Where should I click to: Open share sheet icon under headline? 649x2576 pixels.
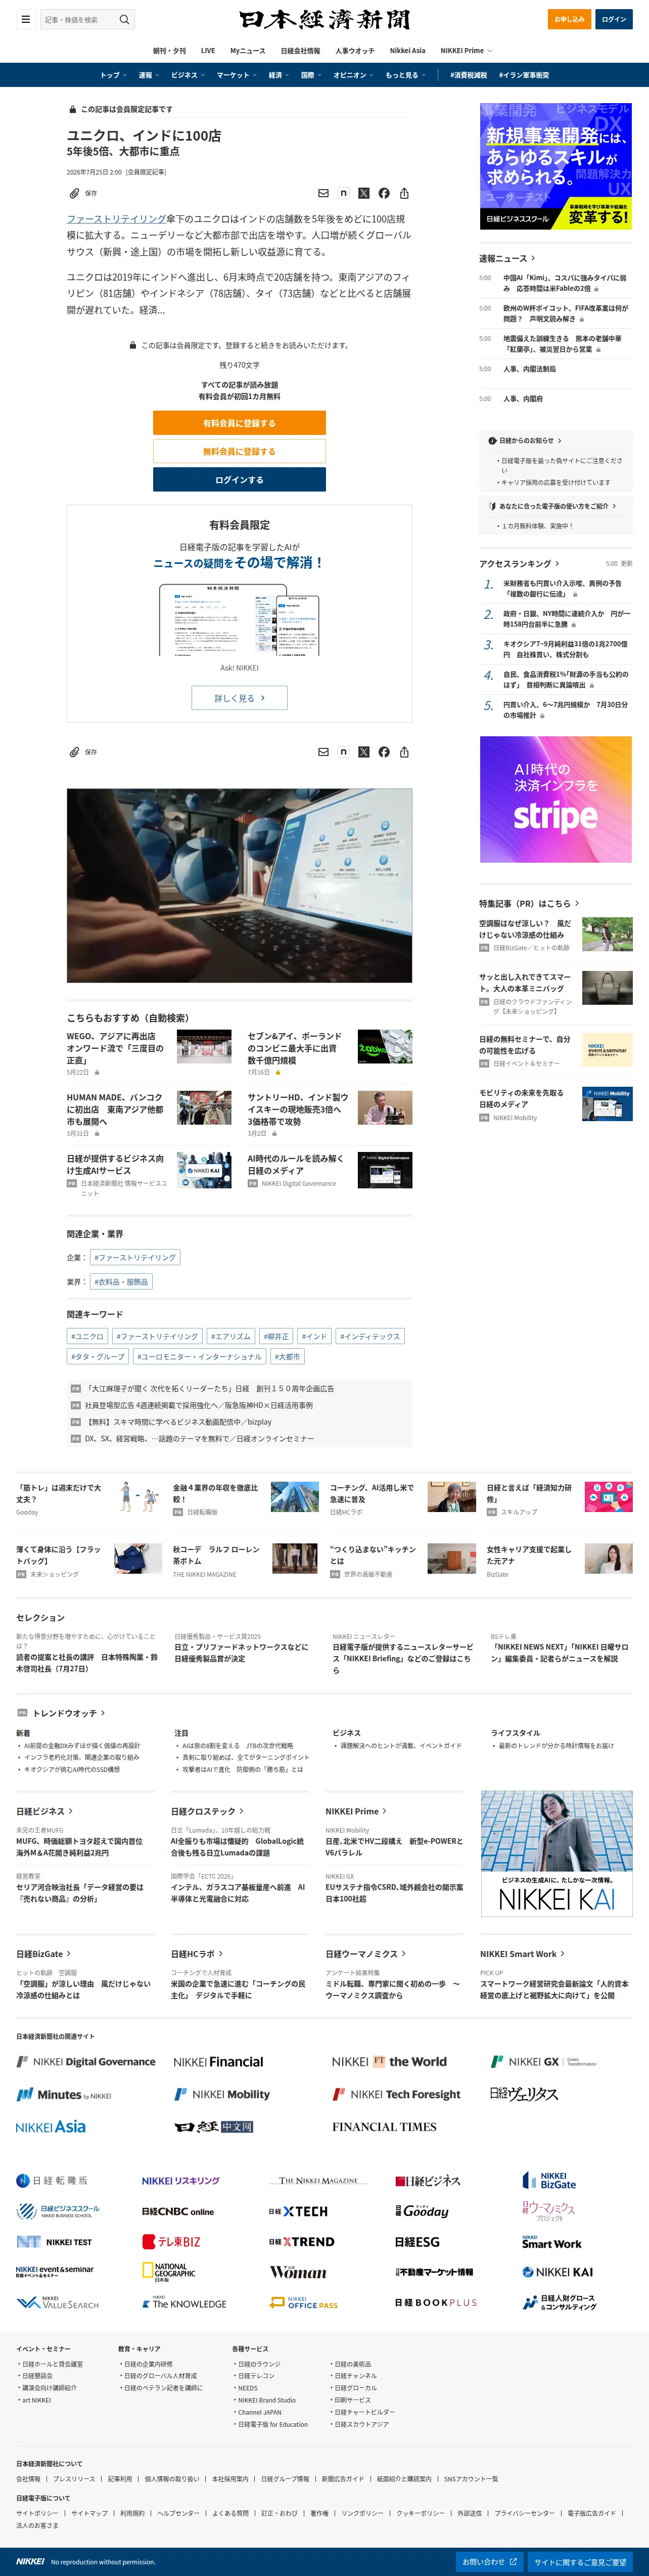coord(404,193)
